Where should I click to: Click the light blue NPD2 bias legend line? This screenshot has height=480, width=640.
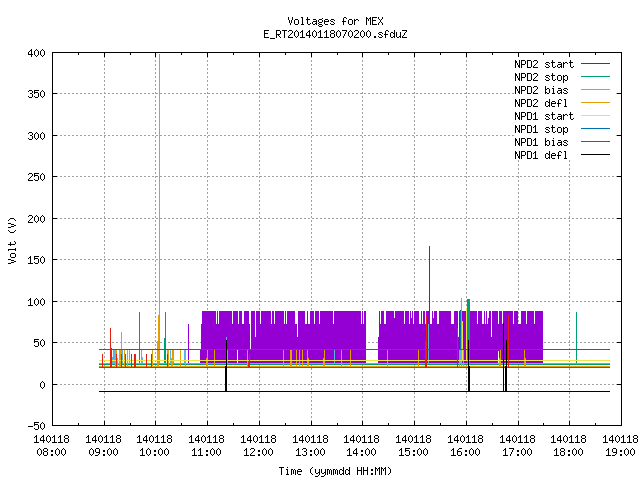[x=596, y=89]
